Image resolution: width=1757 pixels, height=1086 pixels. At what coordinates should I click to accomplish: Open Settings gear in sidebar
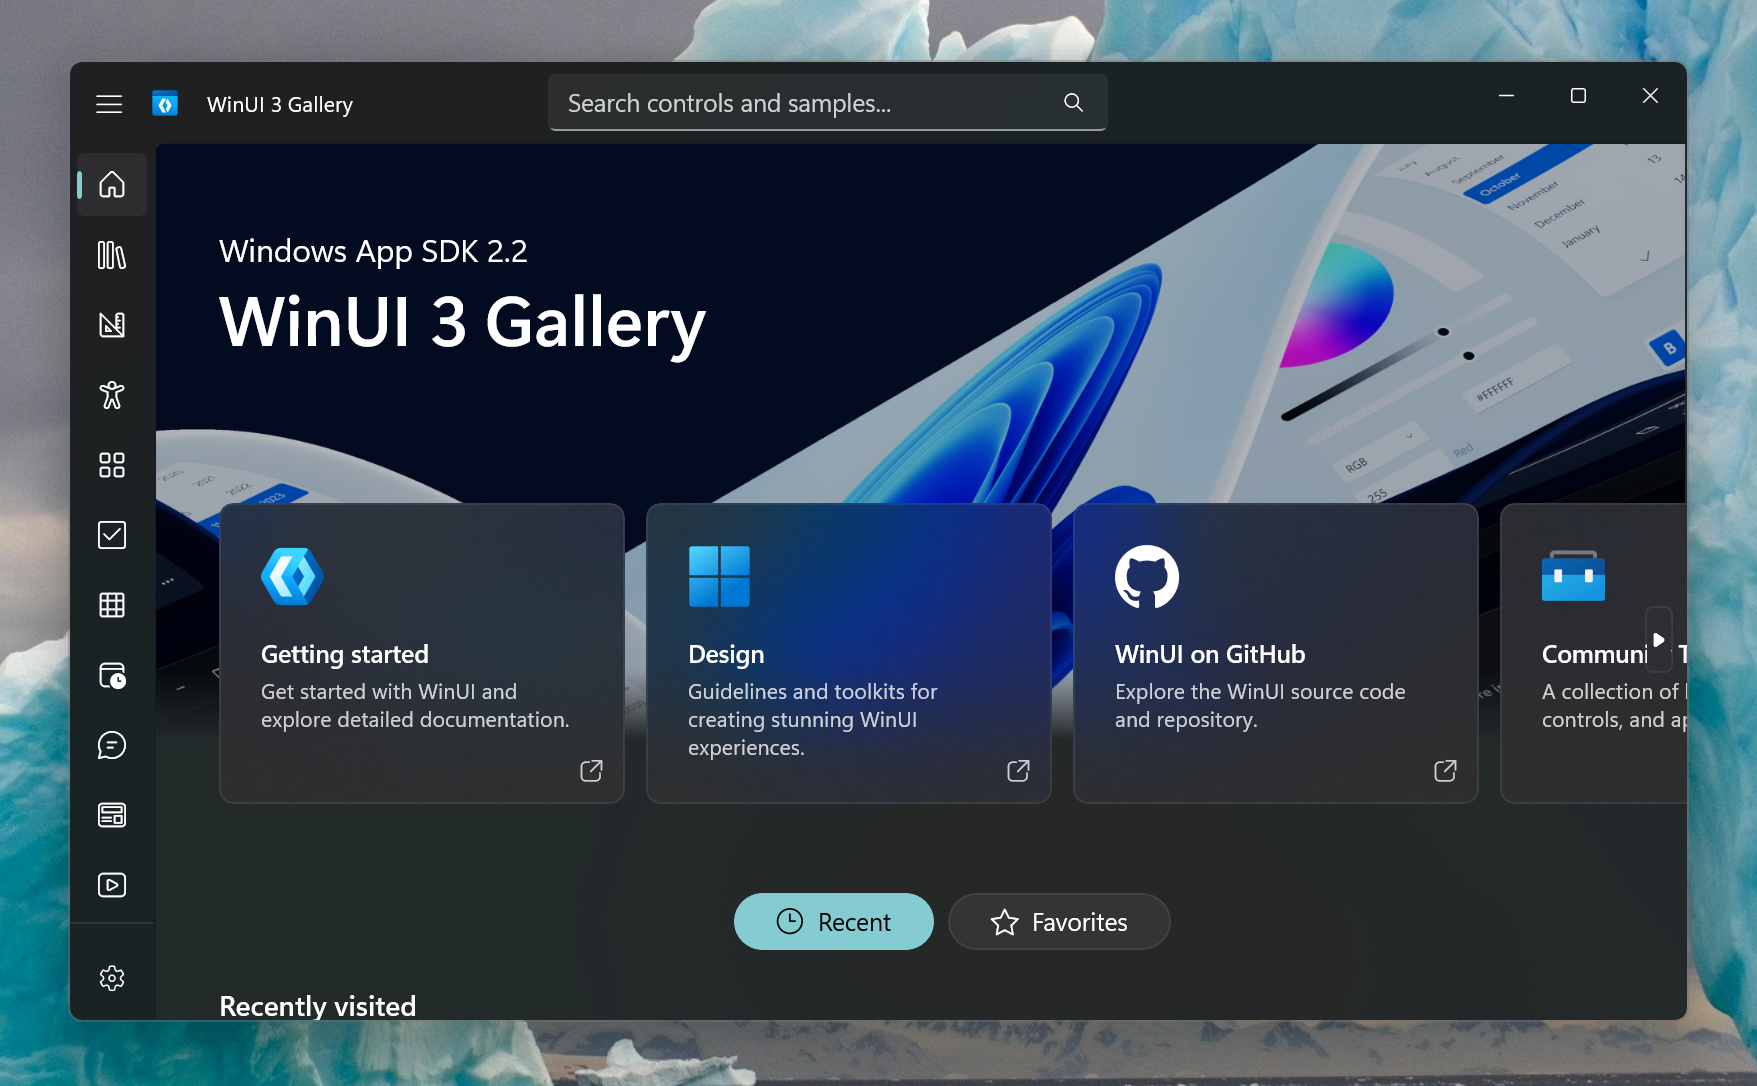pos(112,978)
